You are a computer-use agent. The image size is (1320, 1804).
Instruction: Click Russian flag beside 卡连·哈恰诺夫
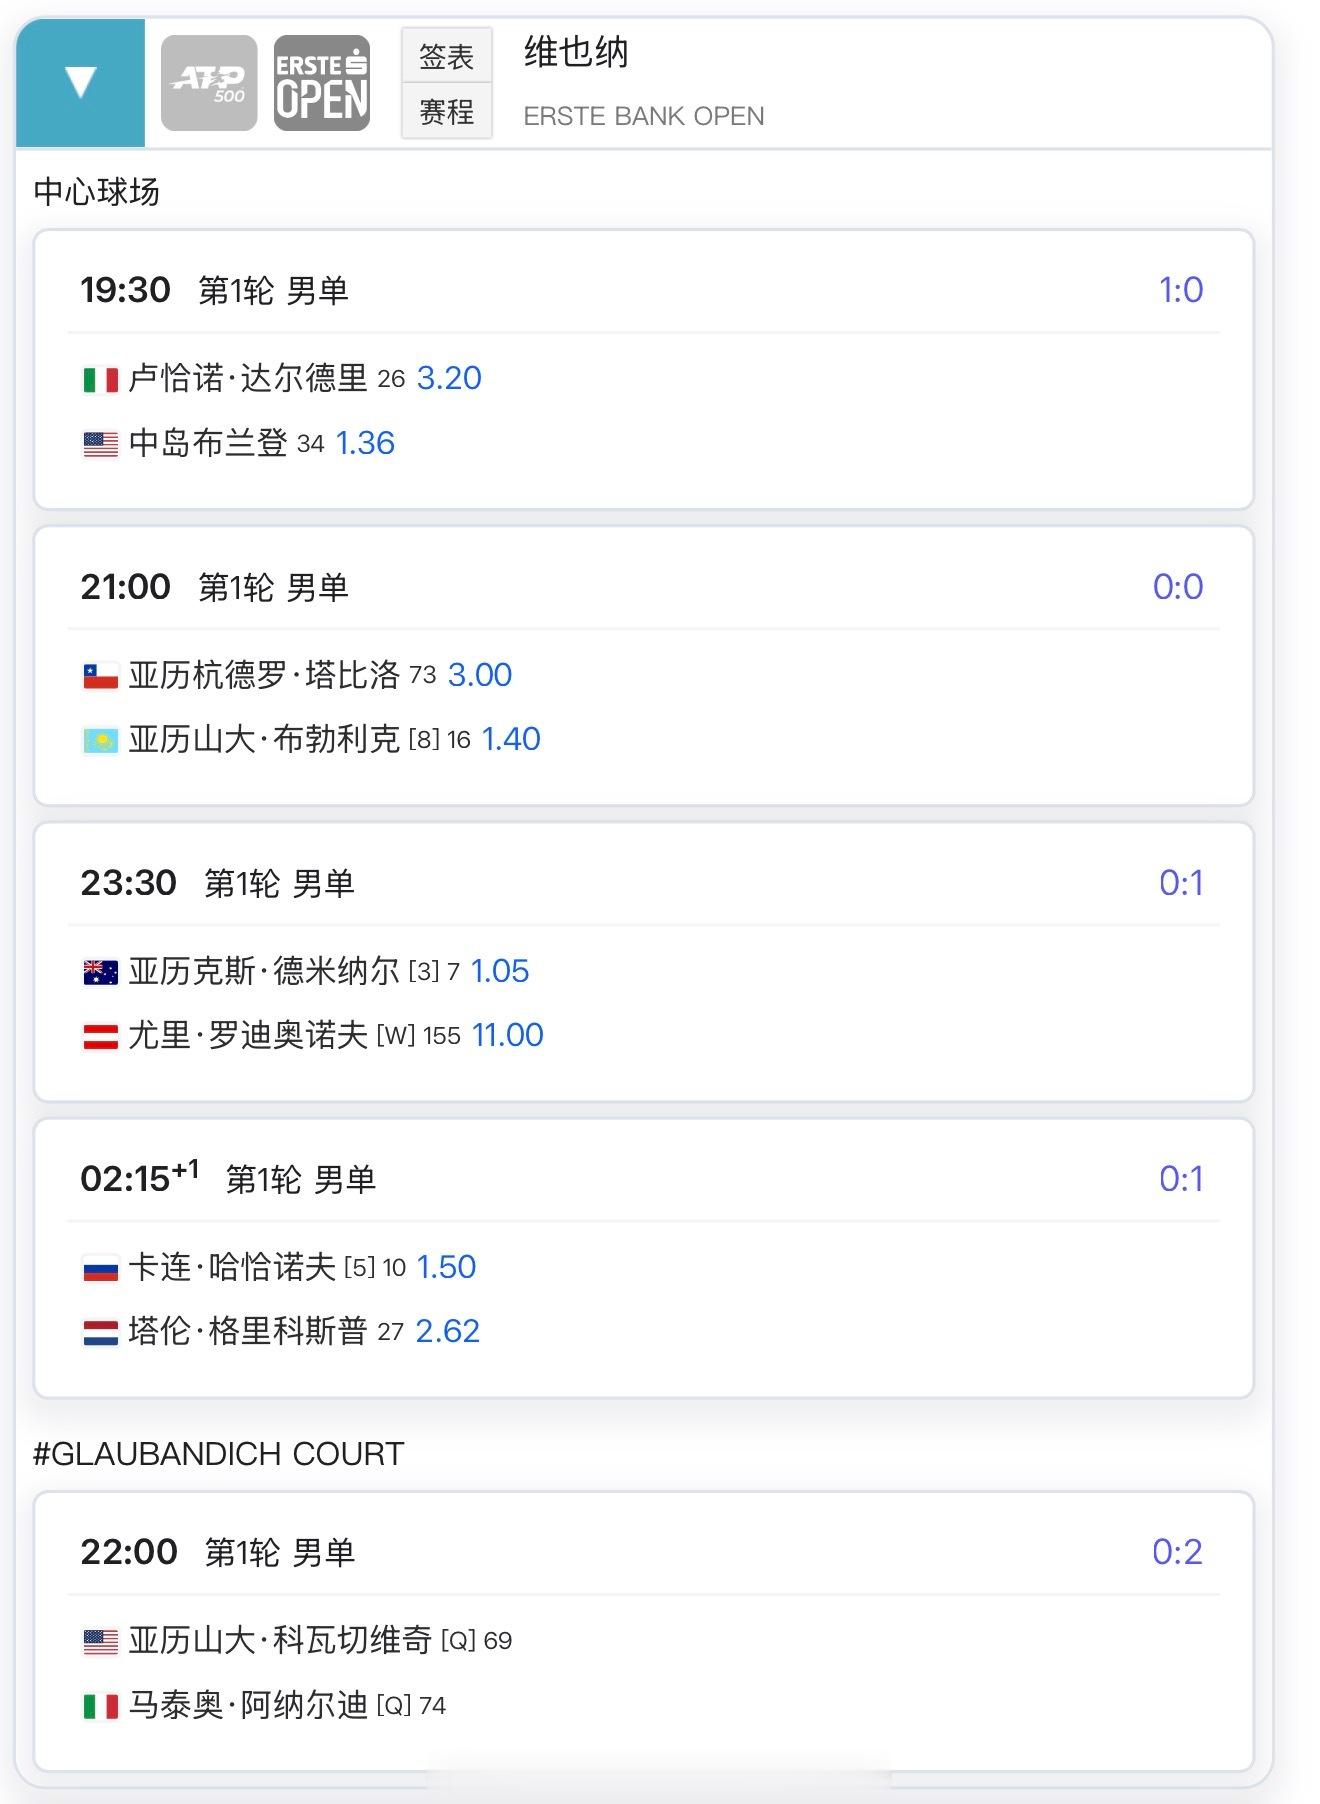click(x=100, y=1268)
